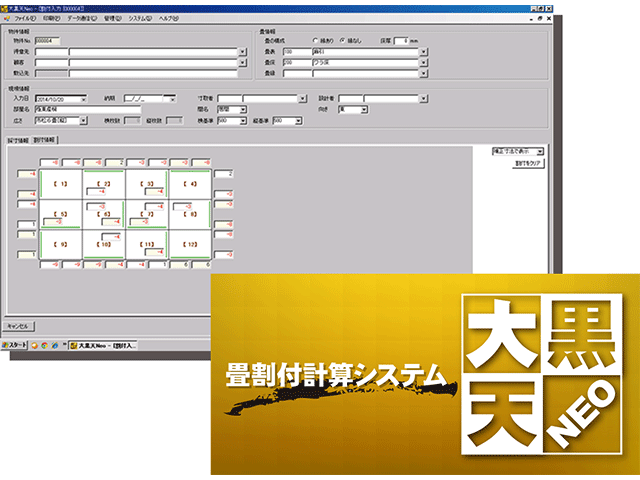
Task: Click the 物件No input field
Action: [47, 41]
